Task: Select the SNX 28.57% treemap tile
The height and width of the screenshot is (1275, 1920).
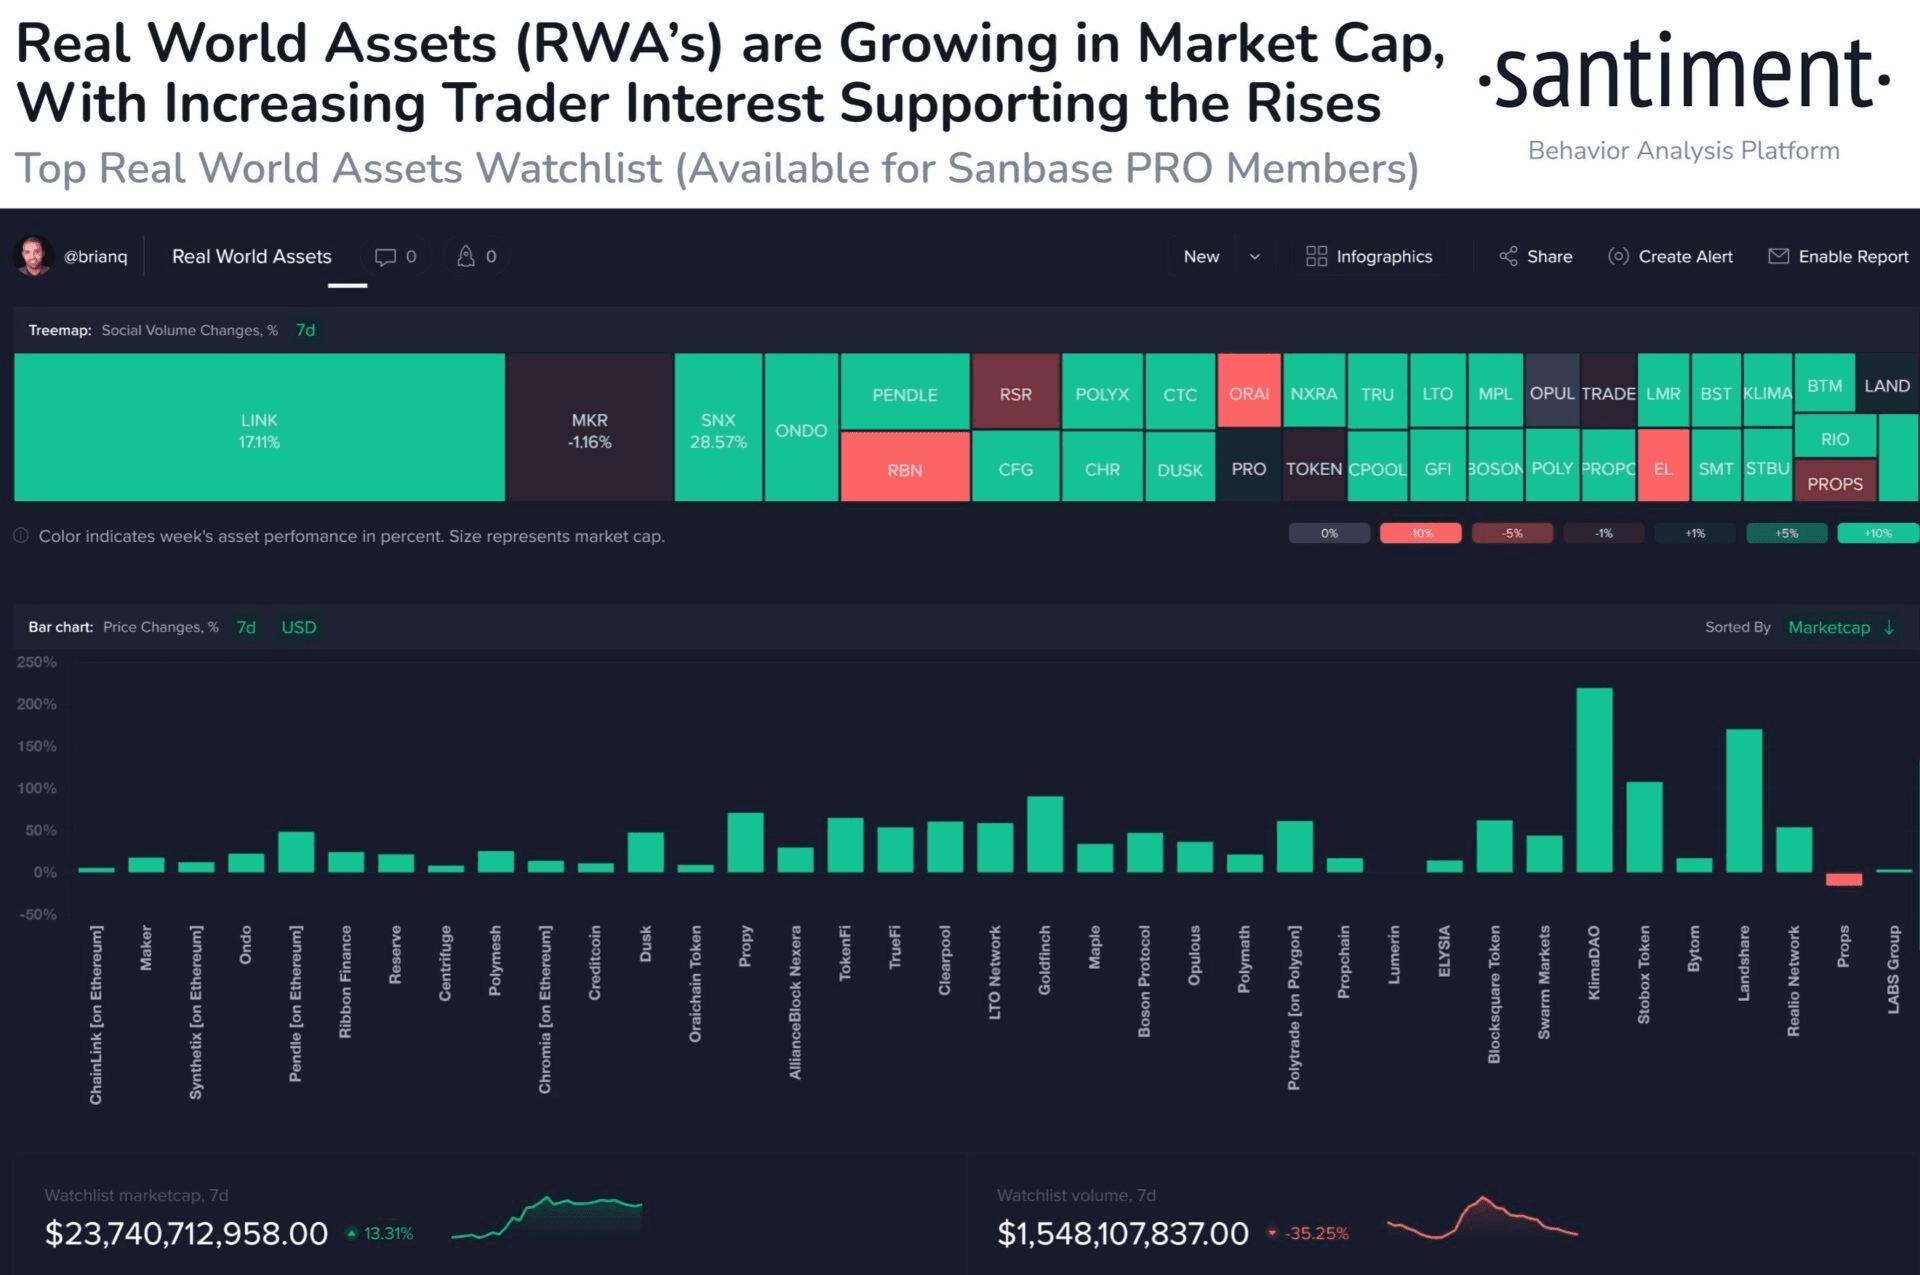Action: tap(718, 427)
